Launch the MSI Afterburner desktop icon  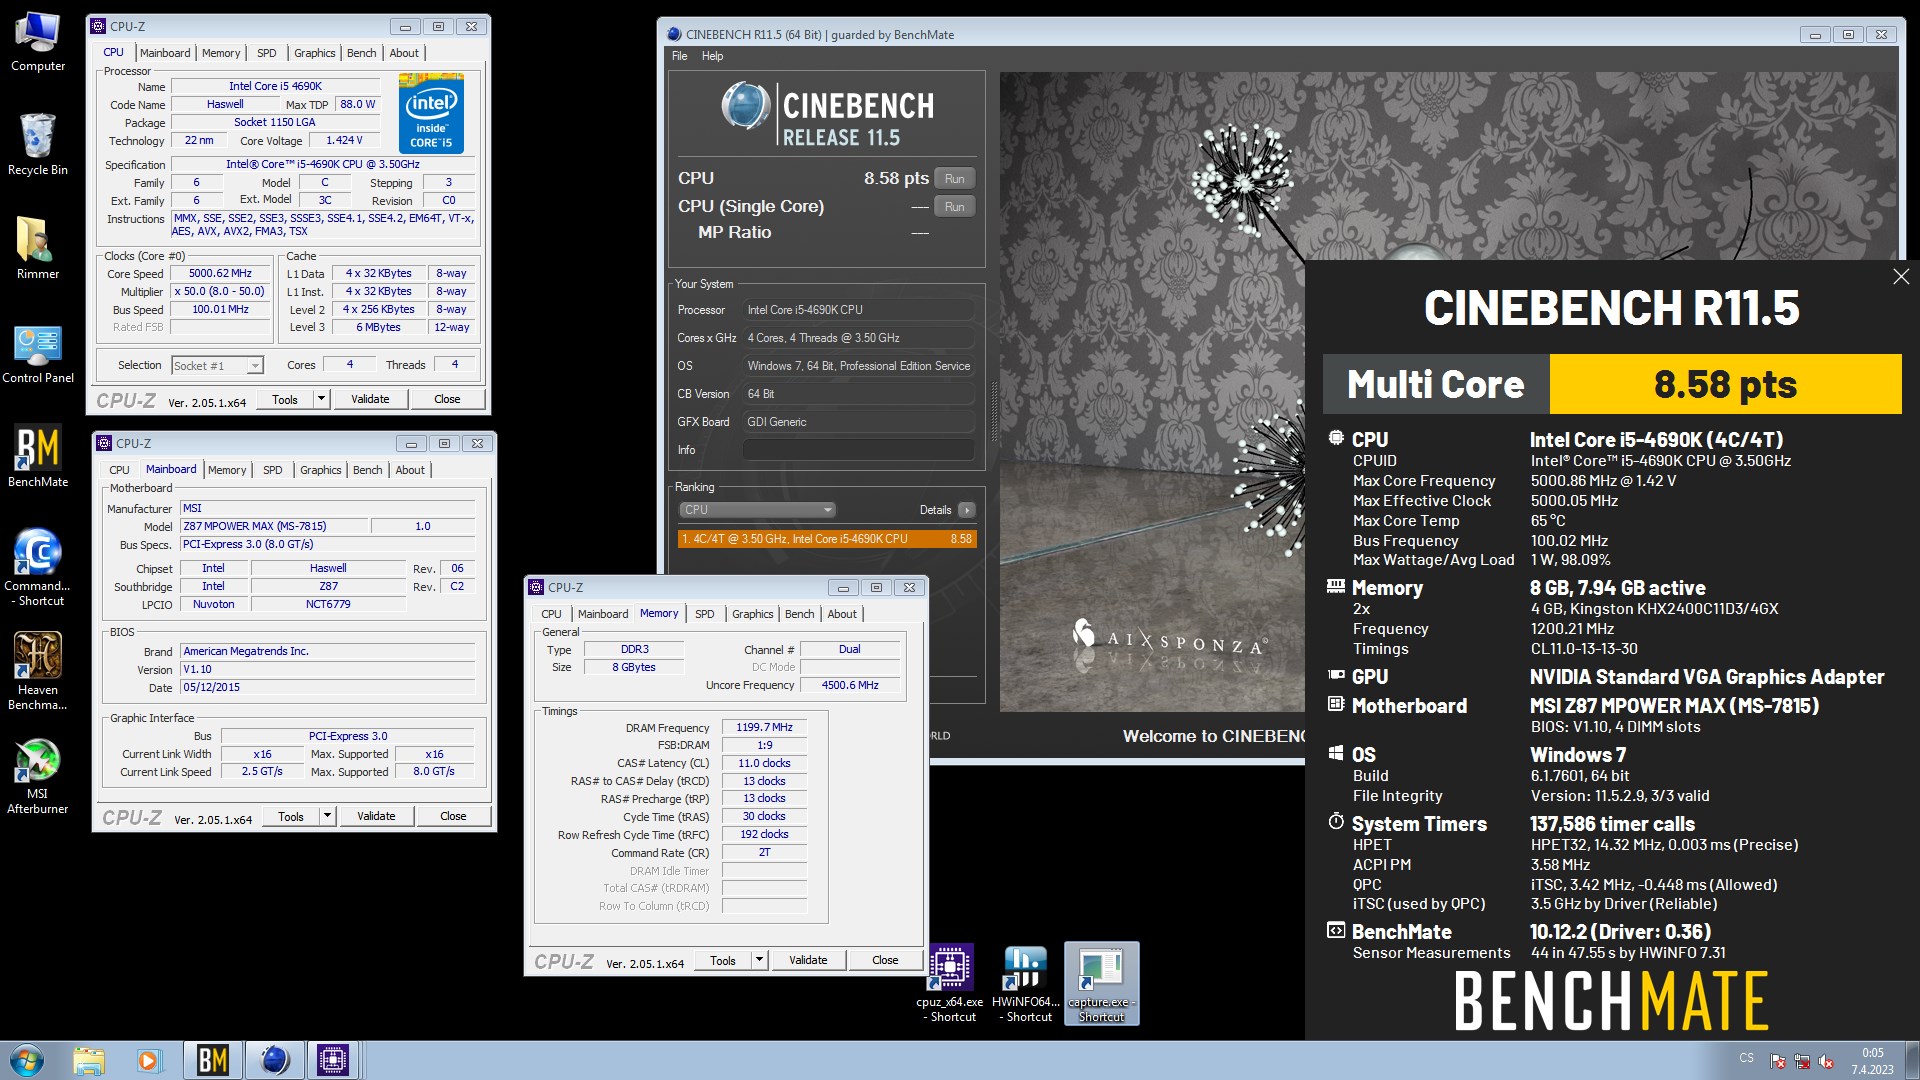(38, 776)
